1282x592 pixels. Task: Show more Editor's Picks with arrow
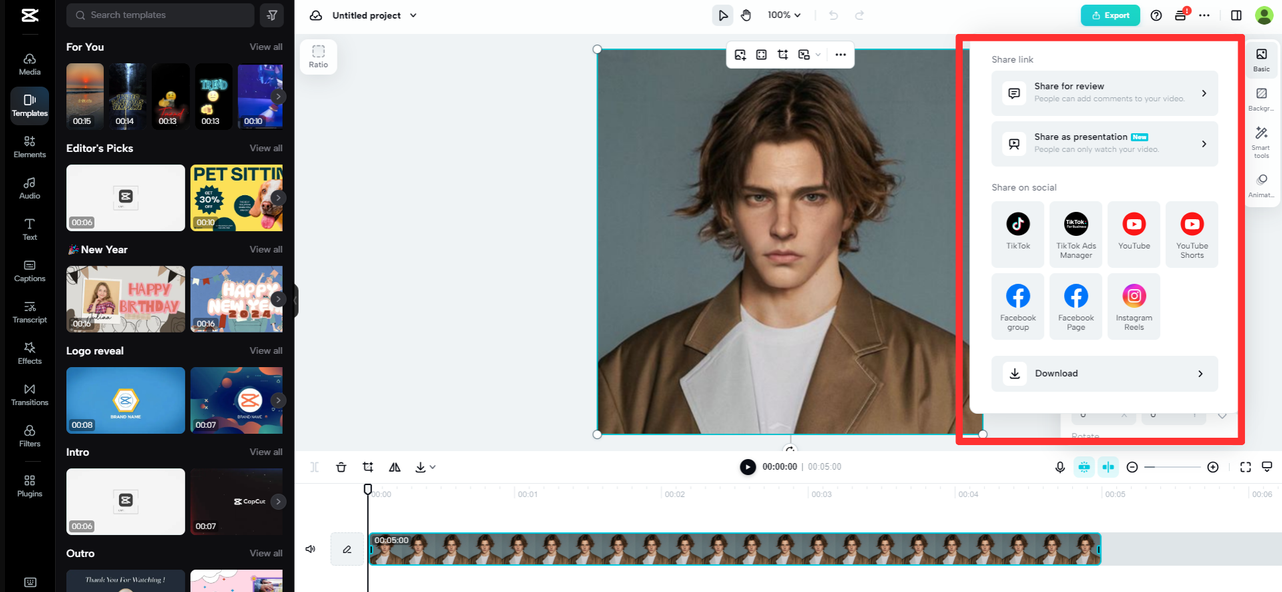tap(278, 198)
